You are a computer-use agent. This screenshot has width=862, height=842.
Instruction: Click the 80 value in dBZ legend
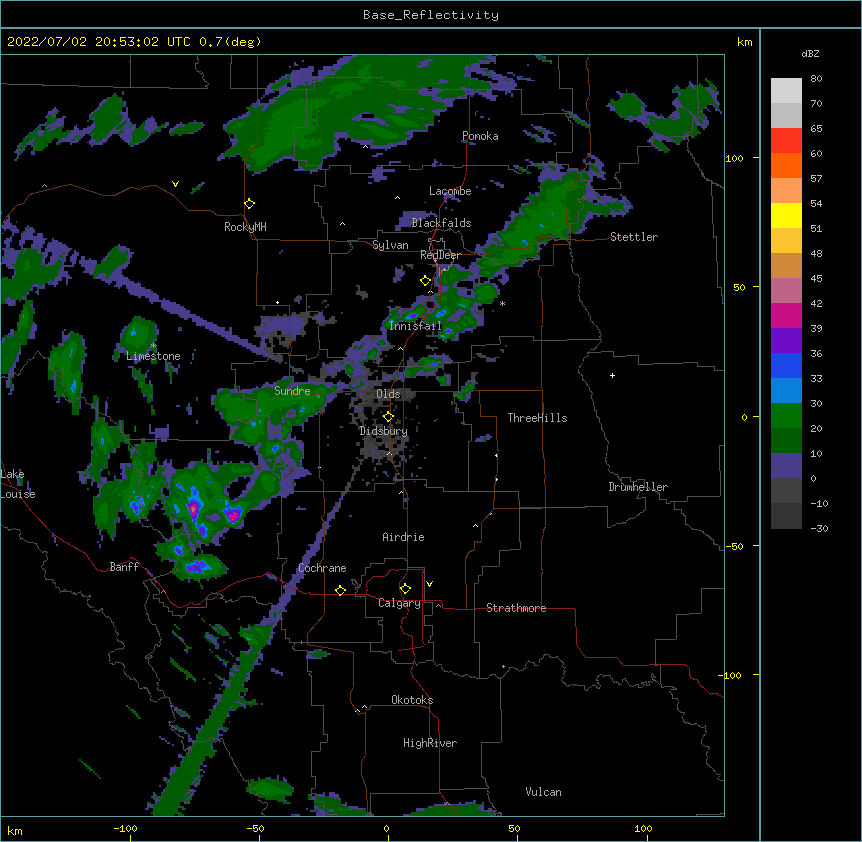[x=816, y=79]
